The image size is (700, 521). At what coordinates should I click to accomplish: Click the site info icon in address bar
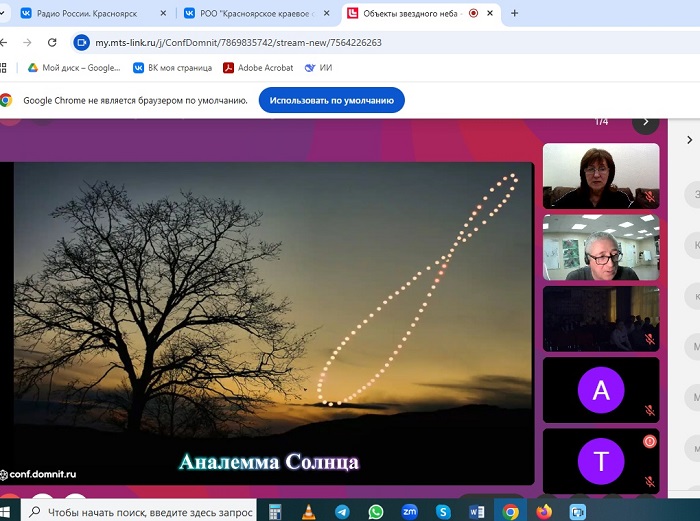[x=81, y=43]
